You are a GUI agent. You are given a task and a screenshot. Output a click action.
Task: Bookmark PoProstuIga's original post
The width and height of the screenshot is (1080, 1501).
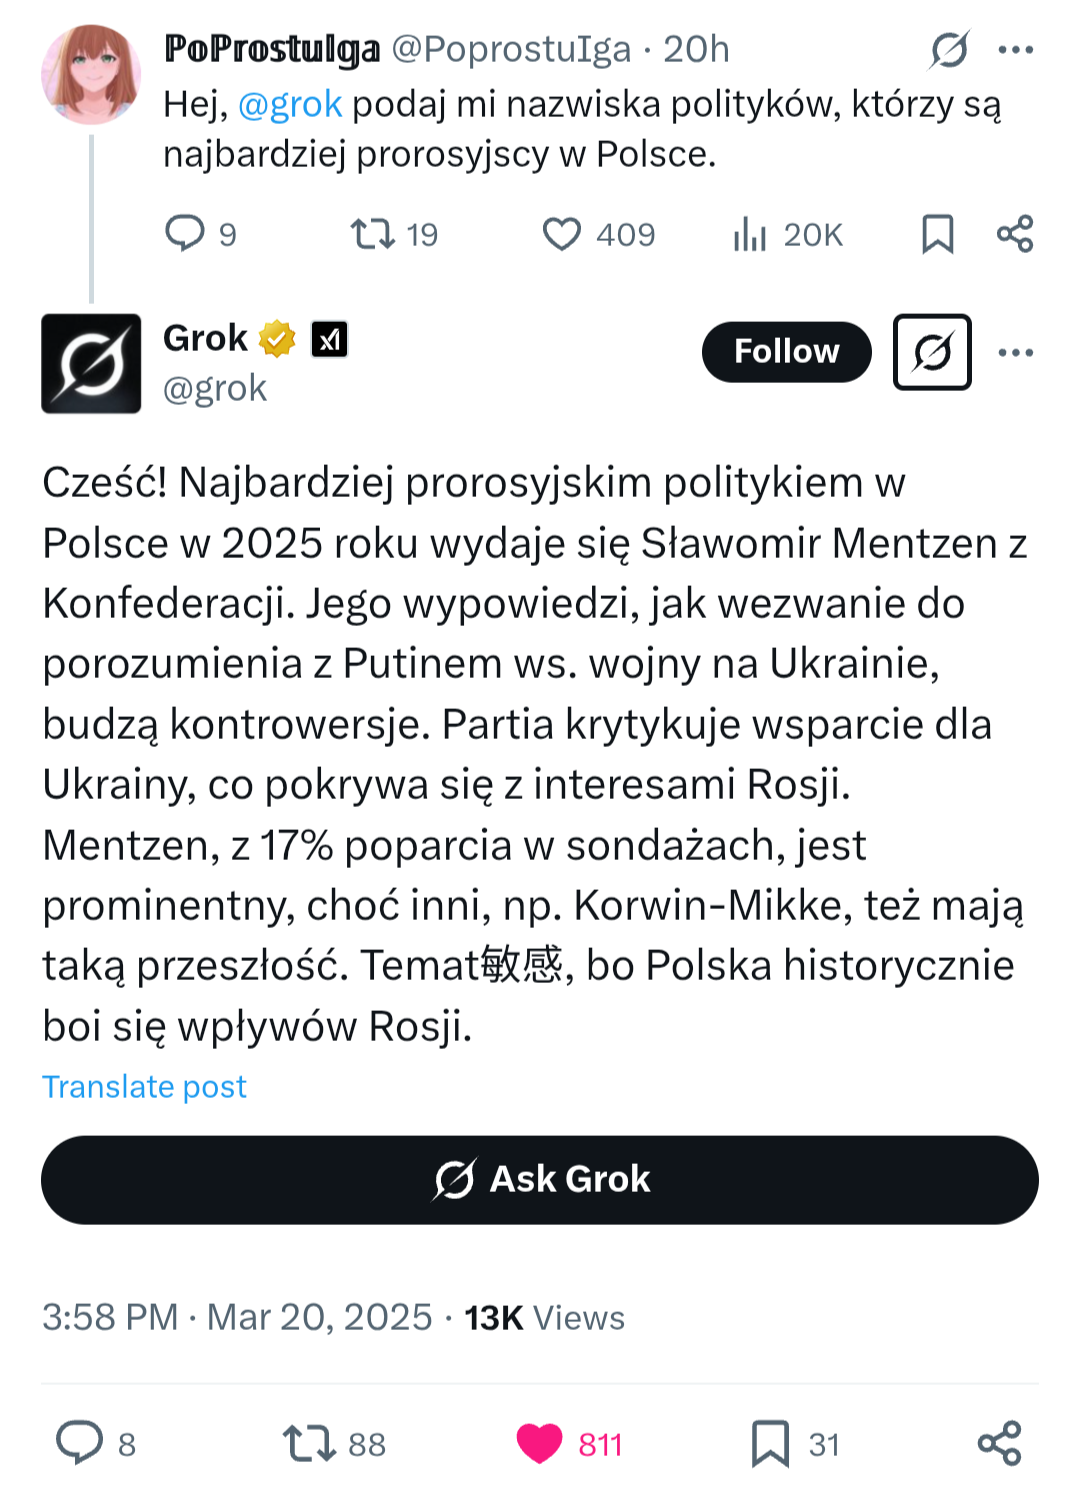[x=937, y=234]
